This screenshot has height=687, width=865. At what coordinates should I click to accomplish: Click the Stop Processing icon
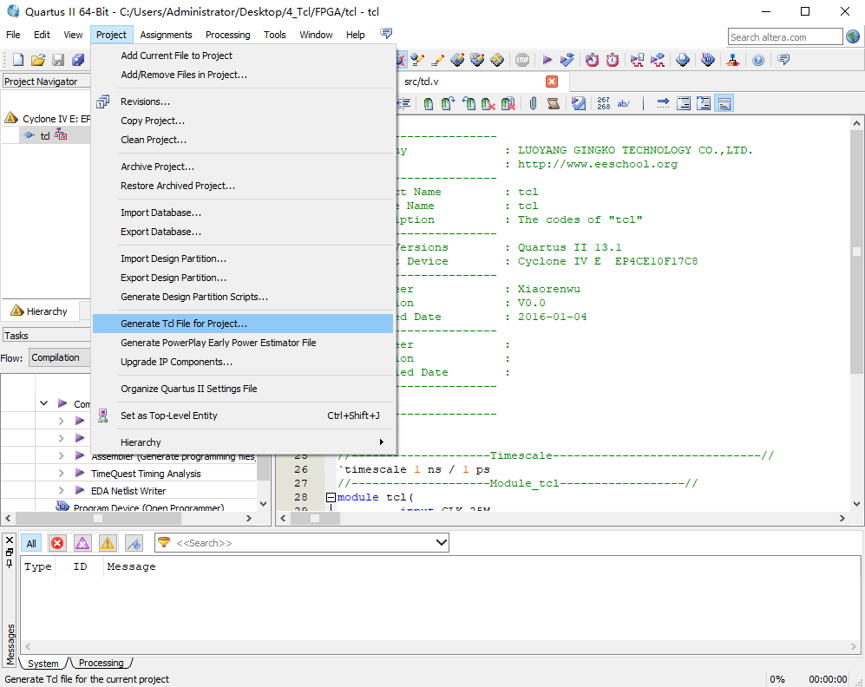522,60
